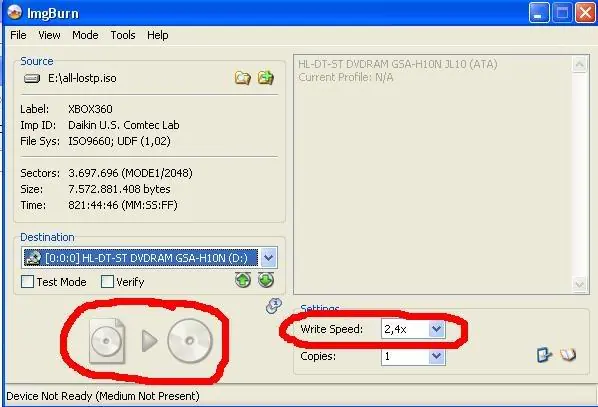
Task: Click the sectors value 3.697.696
Action: click(x=93, y=173)
